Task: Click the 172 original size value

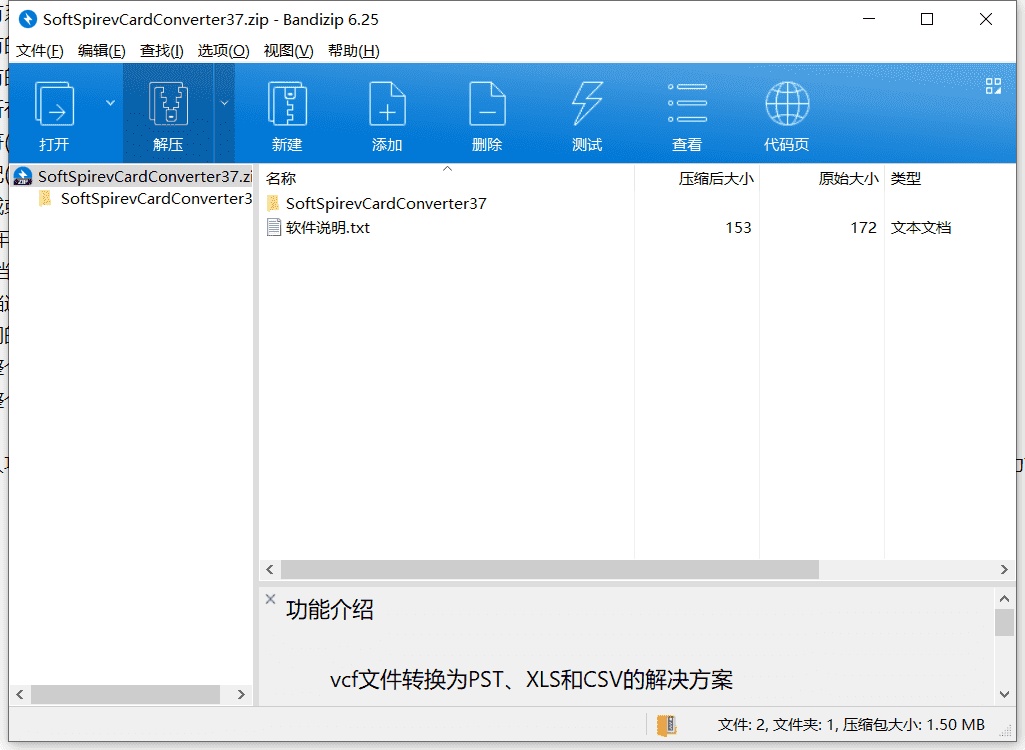Action: [863, 228]
